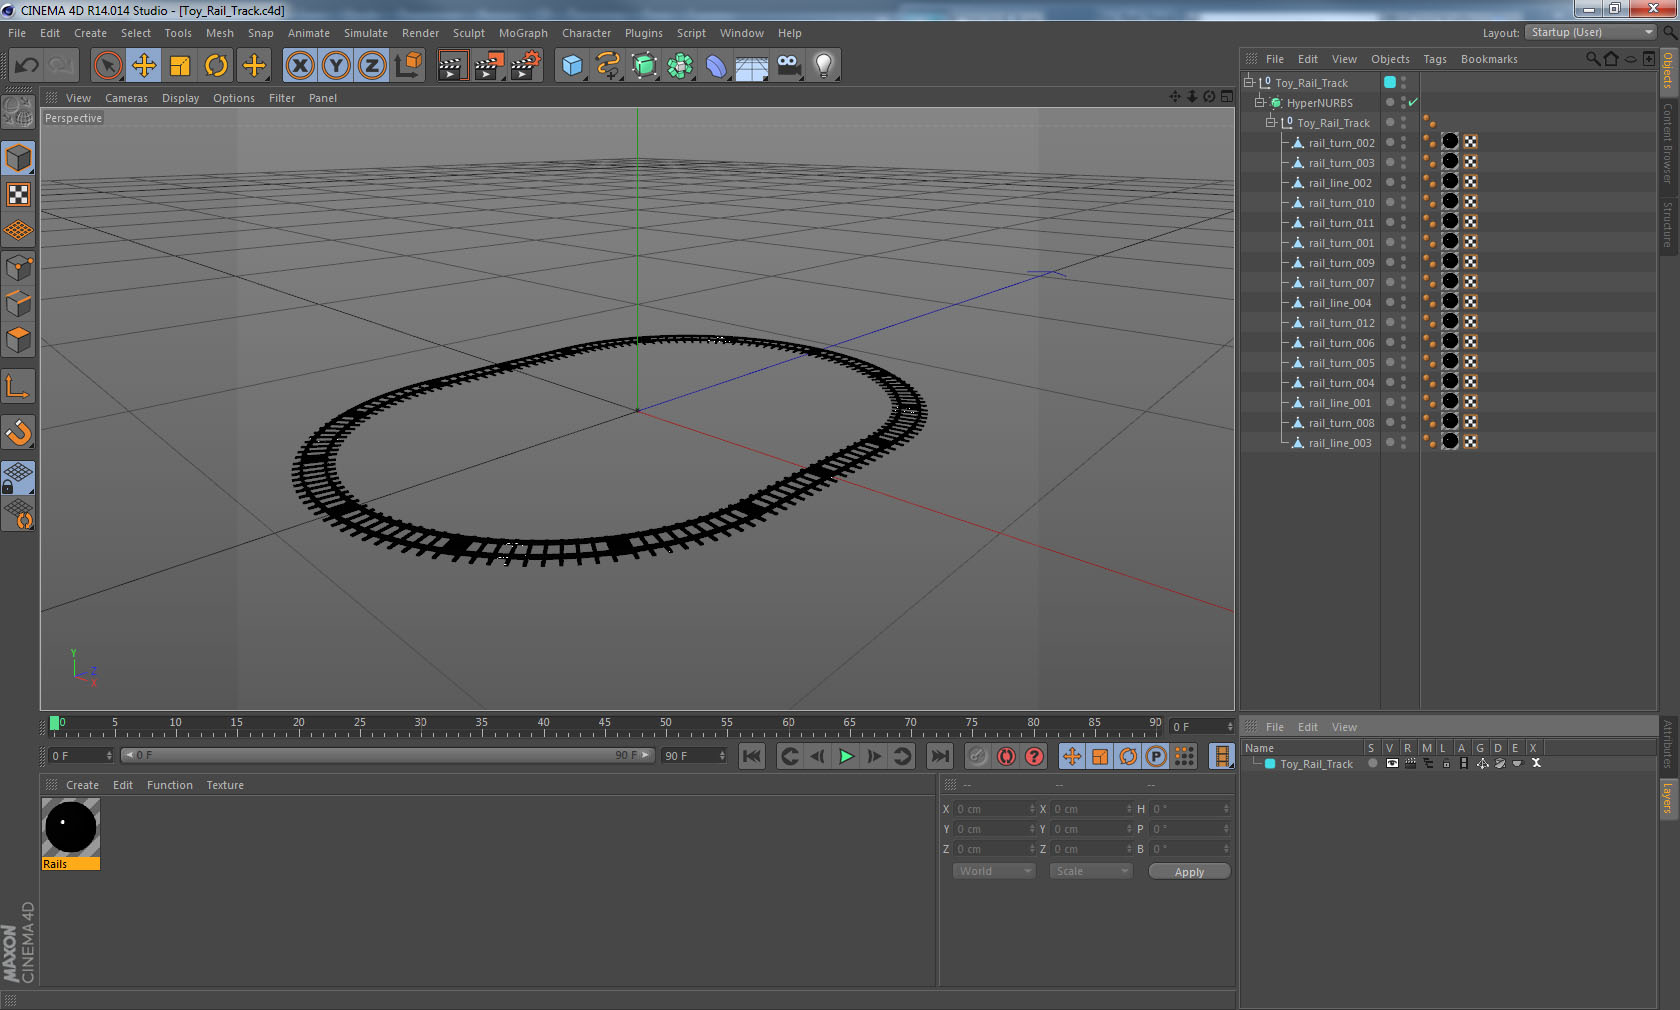Toggle Y axis lock

336,66
